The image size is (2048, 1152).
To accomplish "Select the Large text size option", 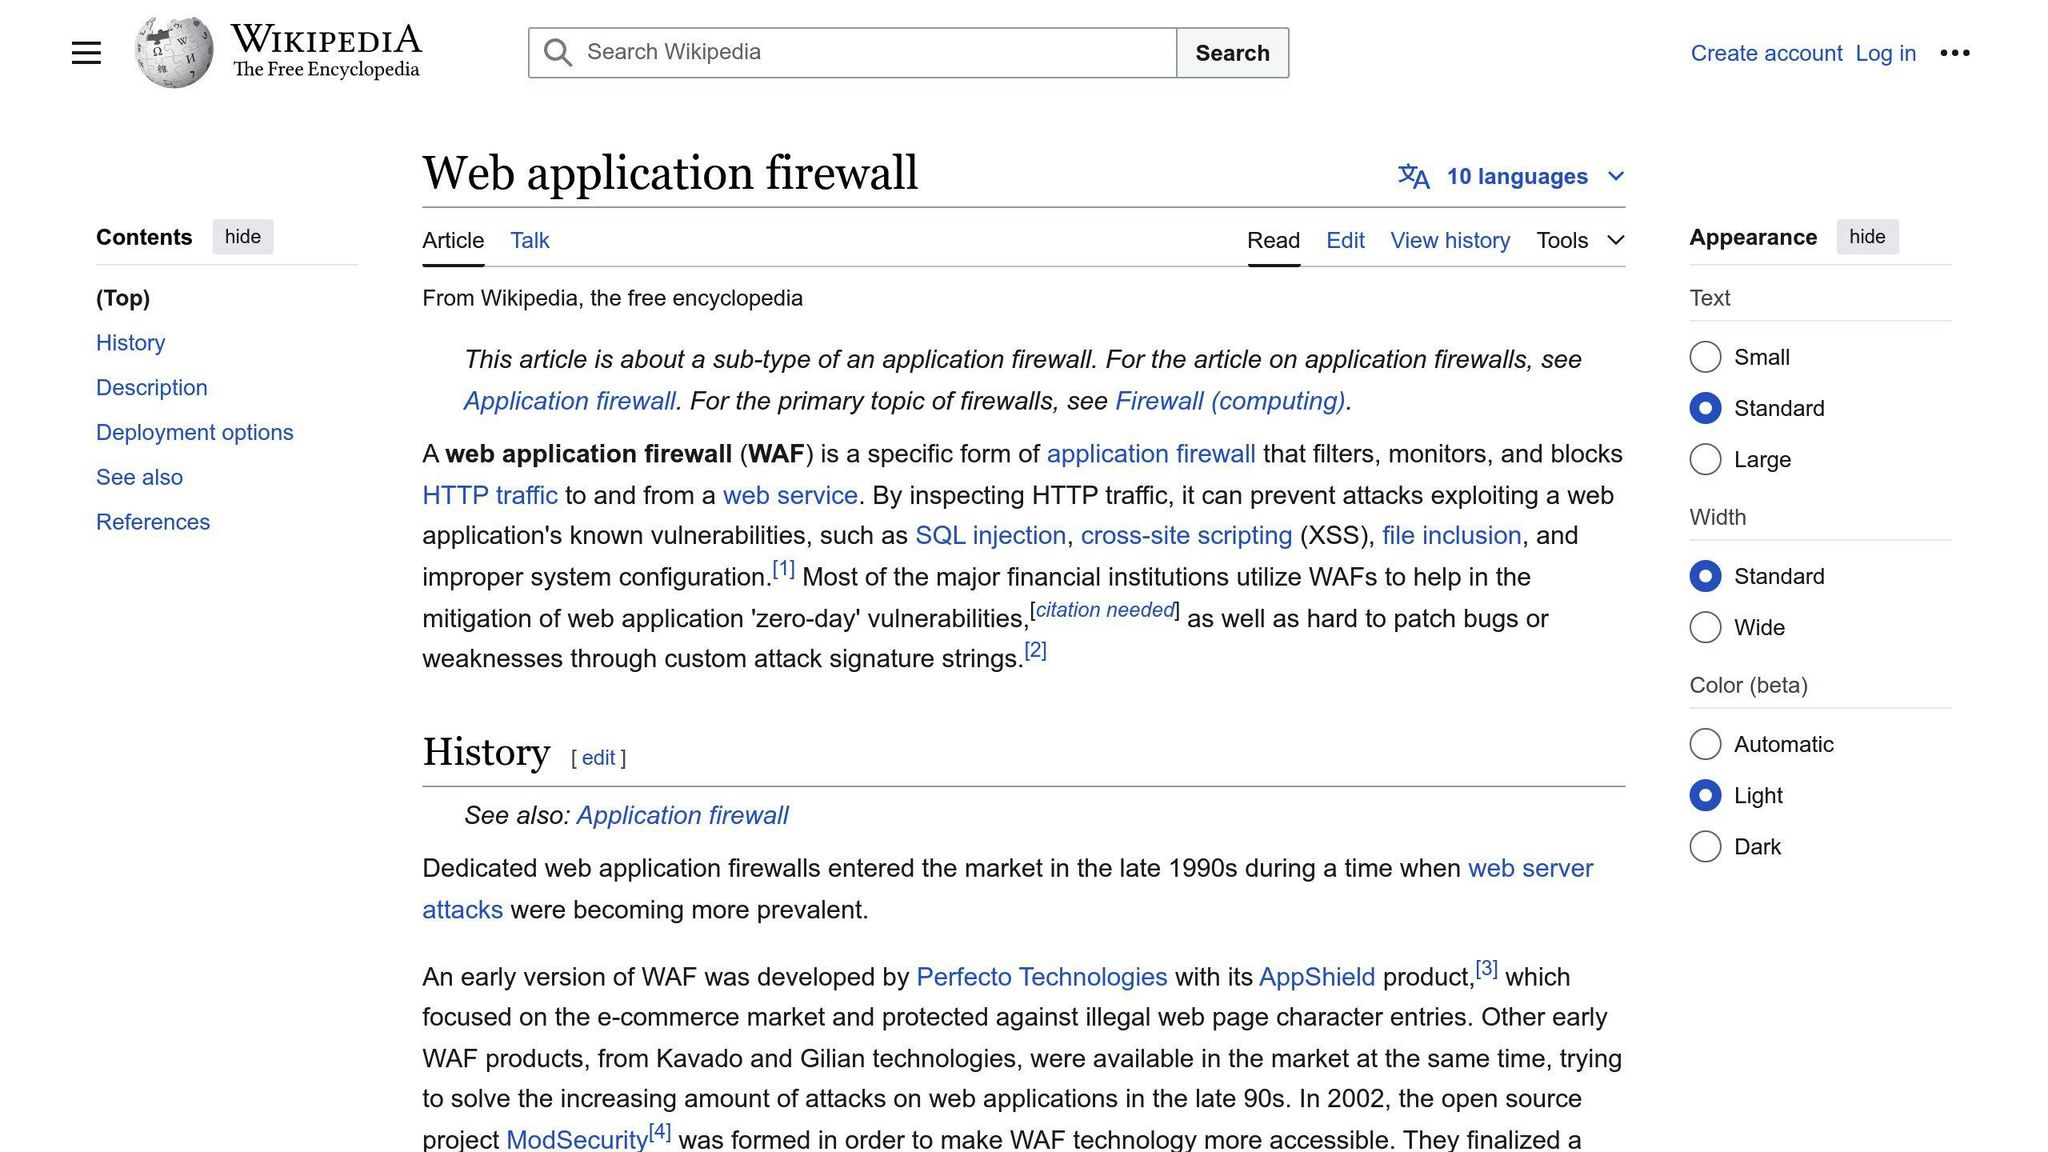I will 1705,459.
